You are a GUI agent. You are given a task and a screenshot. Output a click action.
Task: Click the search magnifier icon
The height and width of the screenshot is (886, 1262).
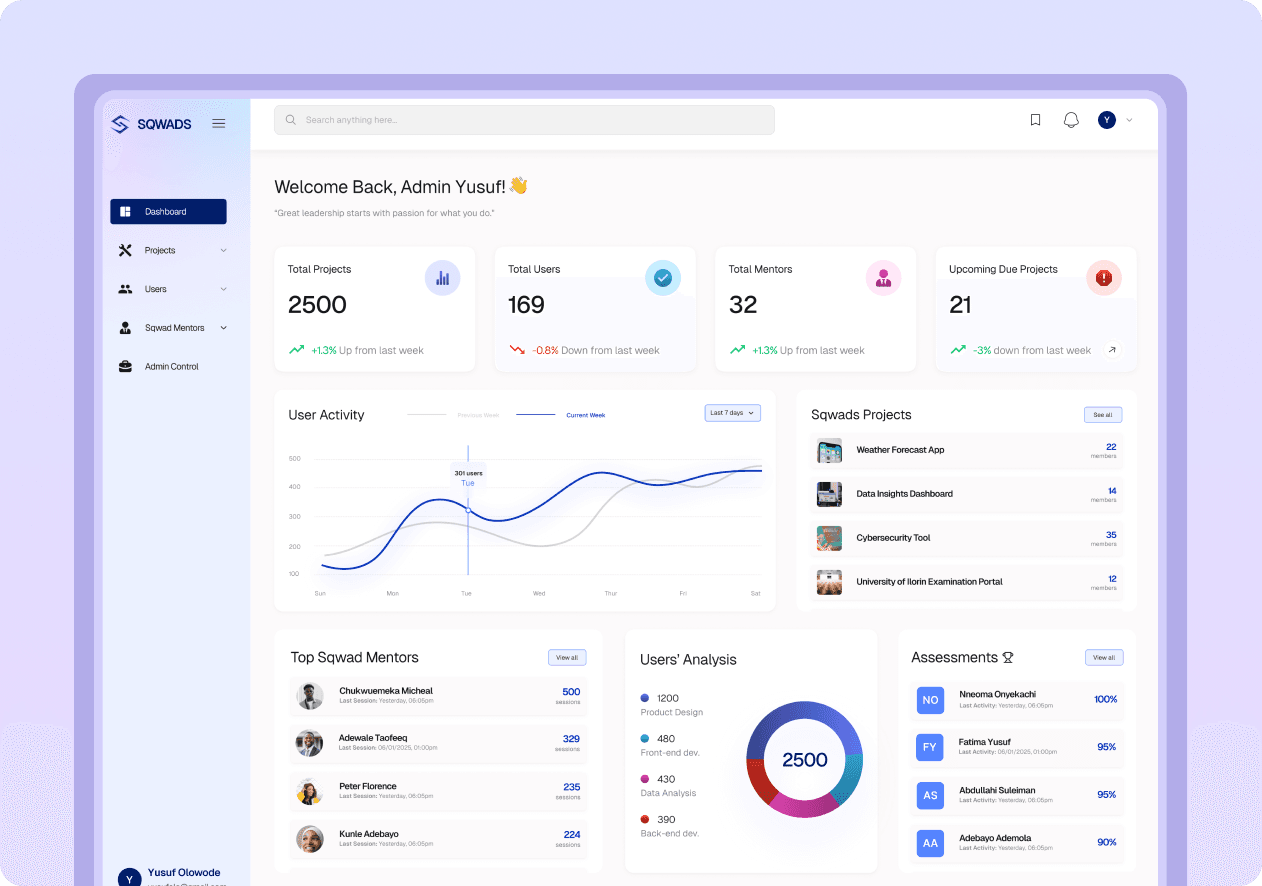pos(290,119)
